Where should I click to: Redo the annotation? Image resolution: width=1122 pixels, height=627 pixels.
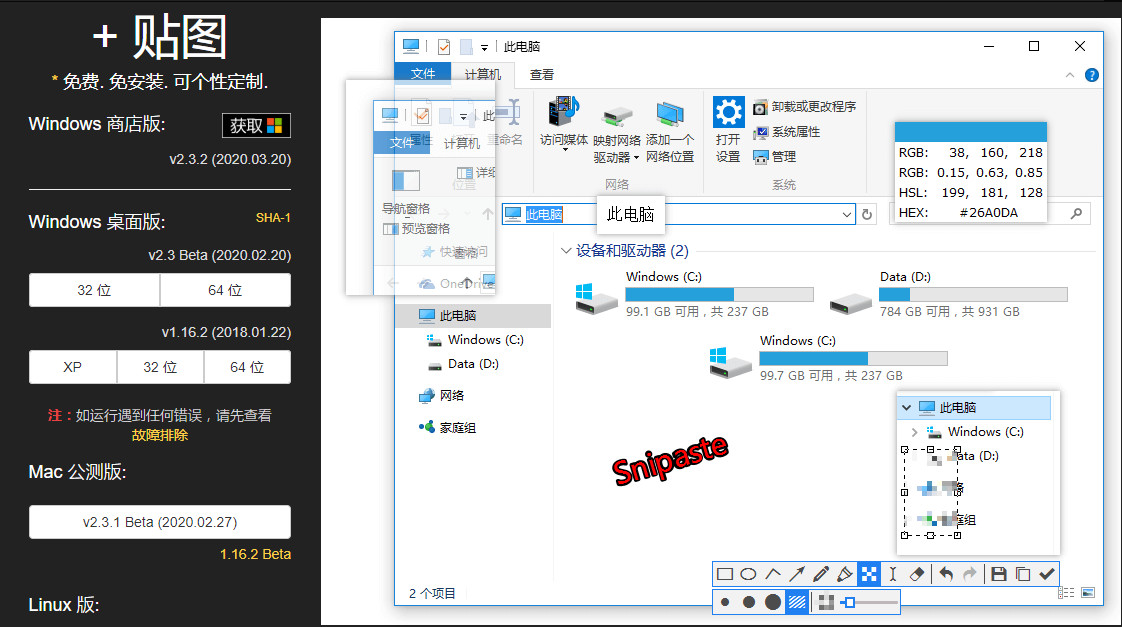tap(970, 574)
